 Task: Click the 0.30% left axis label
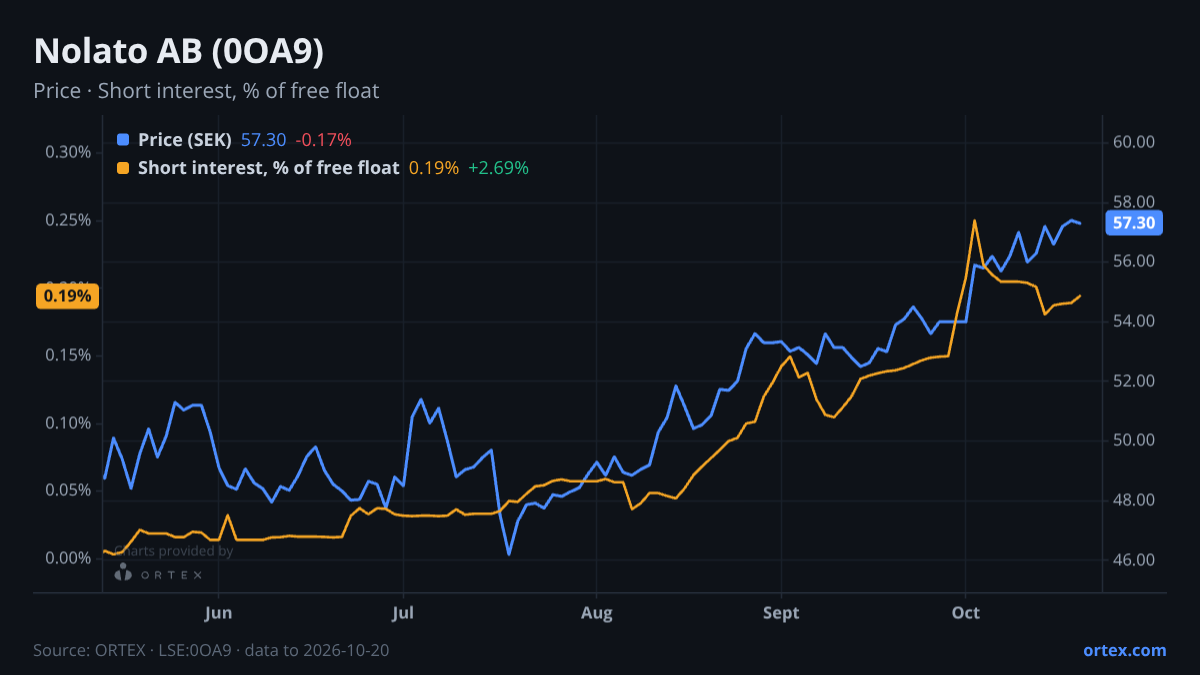[x=68, y=152]
